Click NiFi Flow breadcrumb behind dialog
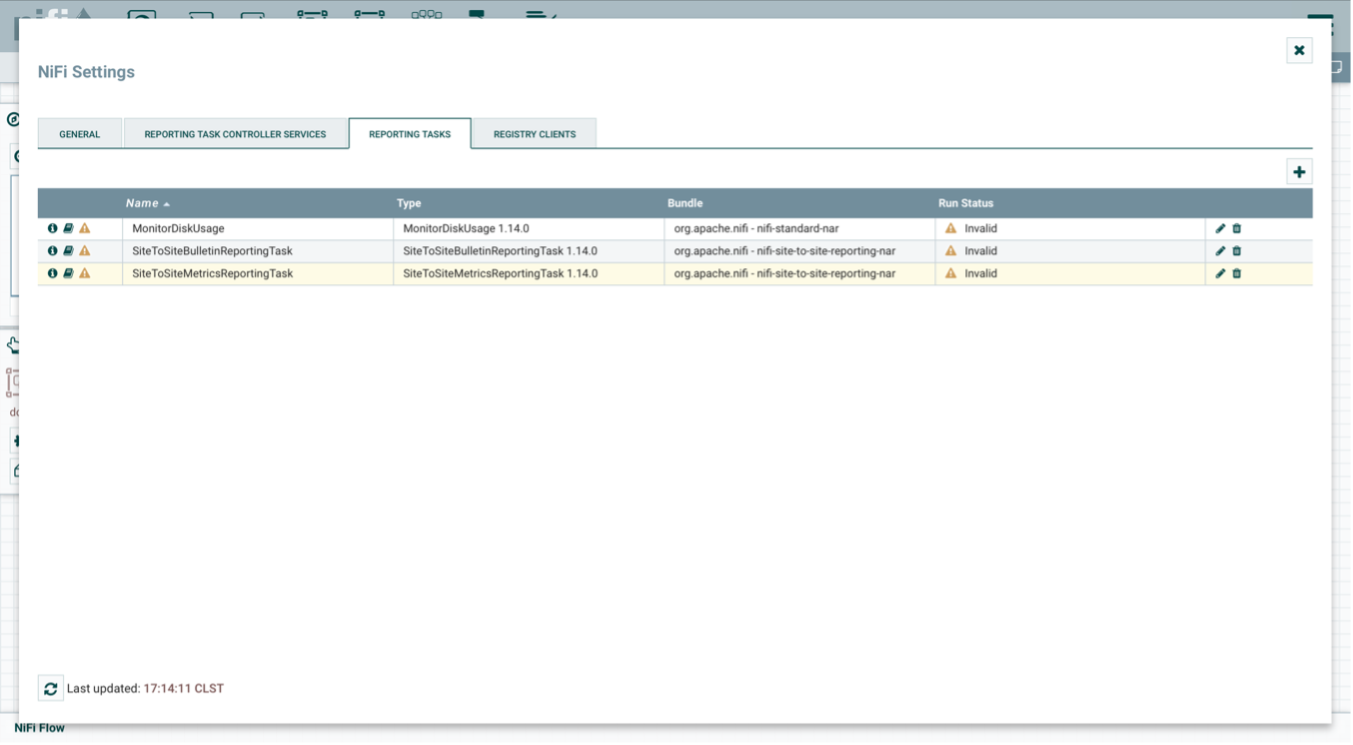The width and height of the screenshot is (1353, 745). (39, 728)
